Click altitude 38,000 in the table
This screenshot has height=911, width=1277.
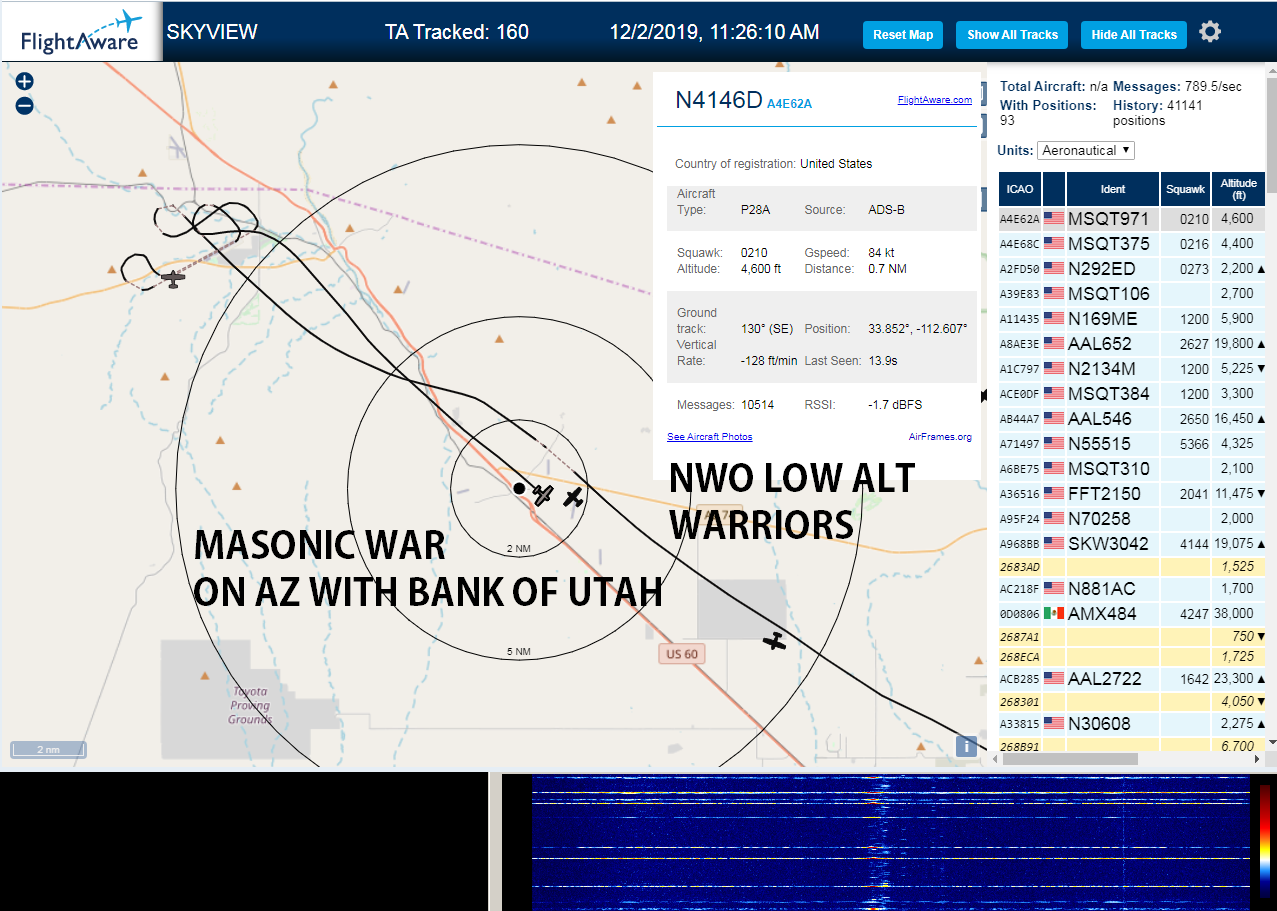click(x=1231, y=613)
